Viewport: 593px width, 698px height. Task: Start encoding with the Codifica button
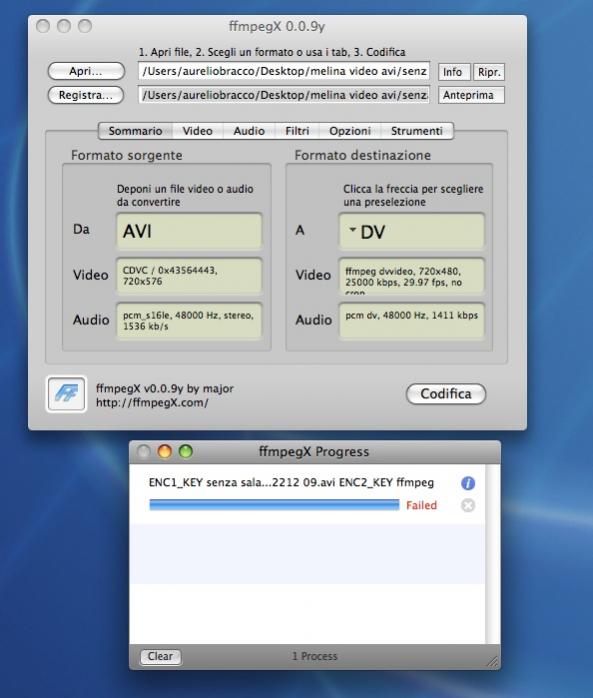(x=446, y=394)
